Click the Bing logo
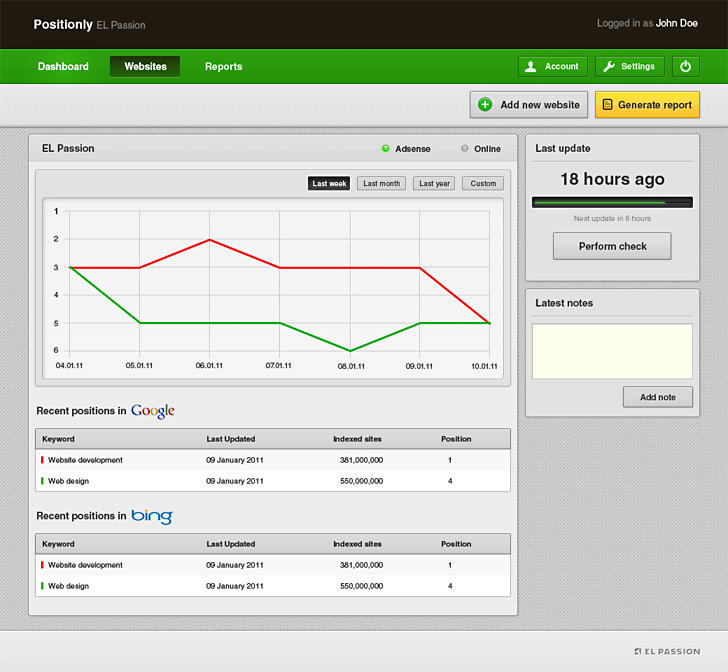728x672 pixels. [152, 516]
